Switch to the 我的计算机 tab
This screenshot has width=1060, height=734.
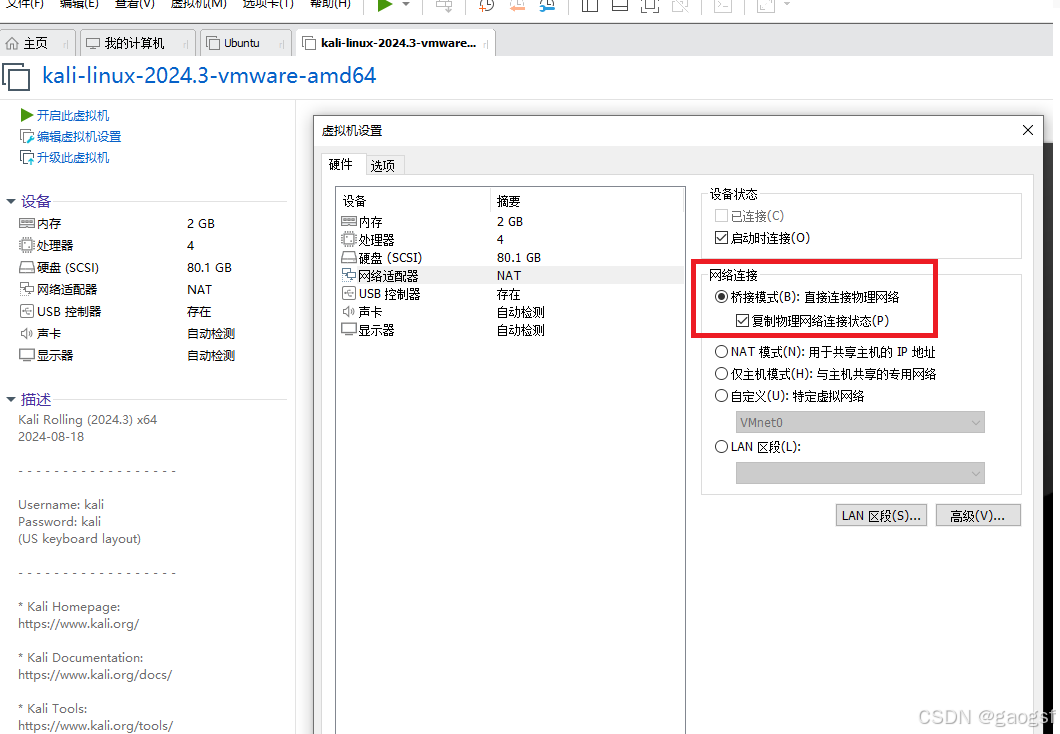pyautogui.click(x=138, y=43)
